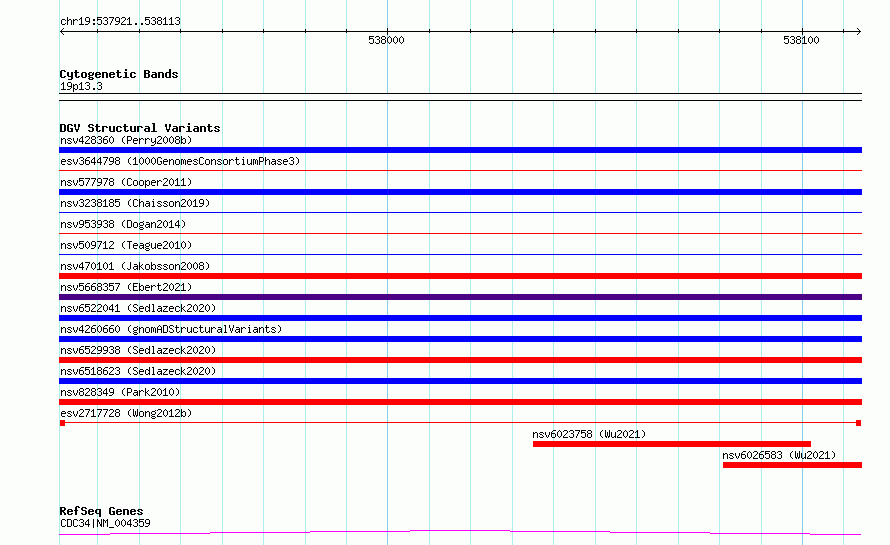Click nsv828349 (Park2010) label
Viewport: 890px width, 545px height.
pyautogui.click(x=120, y=392)
